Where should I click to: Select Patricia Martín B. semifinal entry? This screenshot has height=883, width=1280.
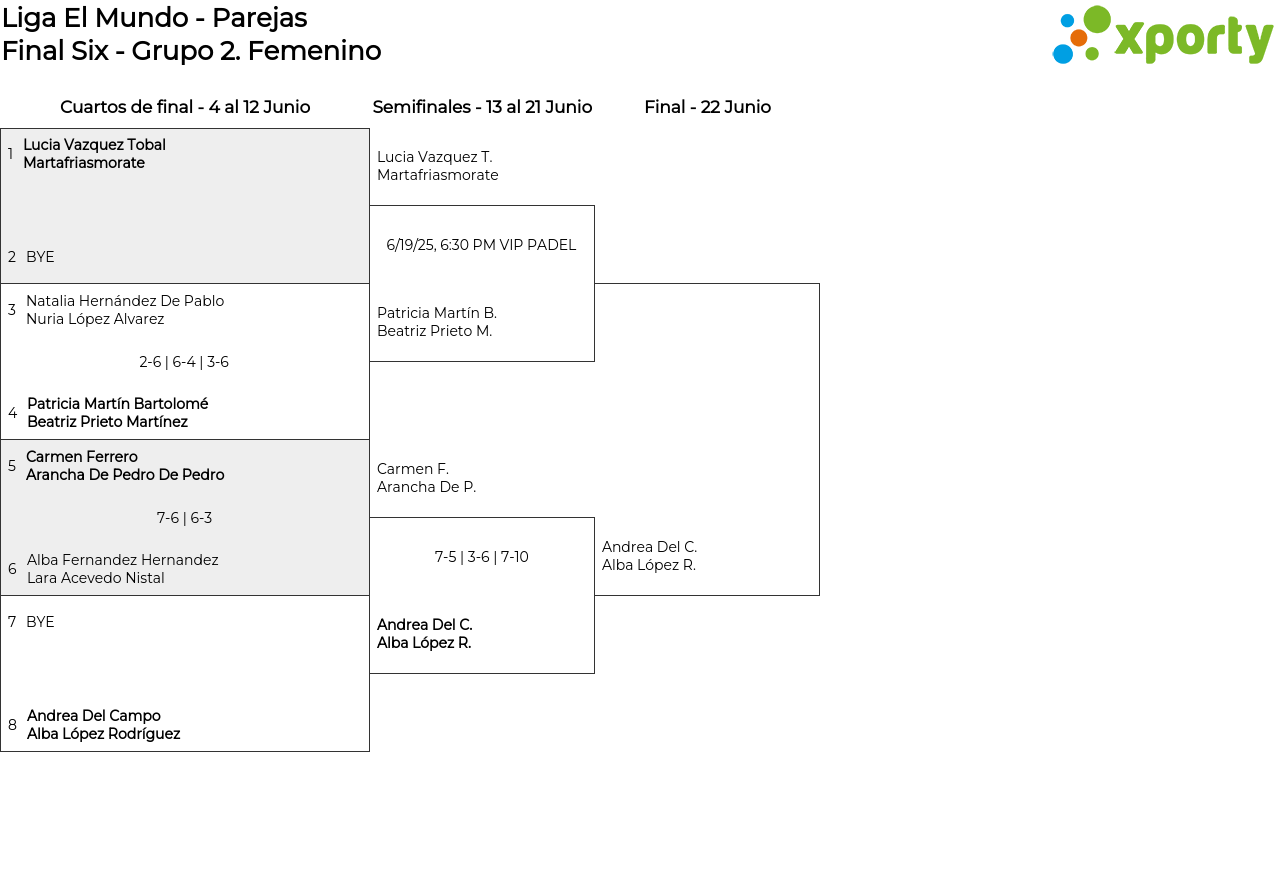436,322
